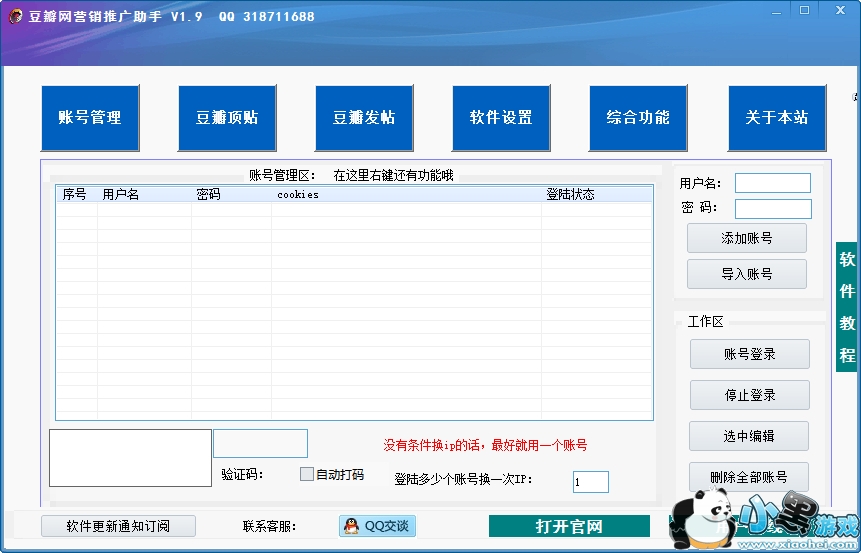Click the 联系客服 label
Image resolution: width=861 pixels, height=553 pixels.
[x=269, y=527]
